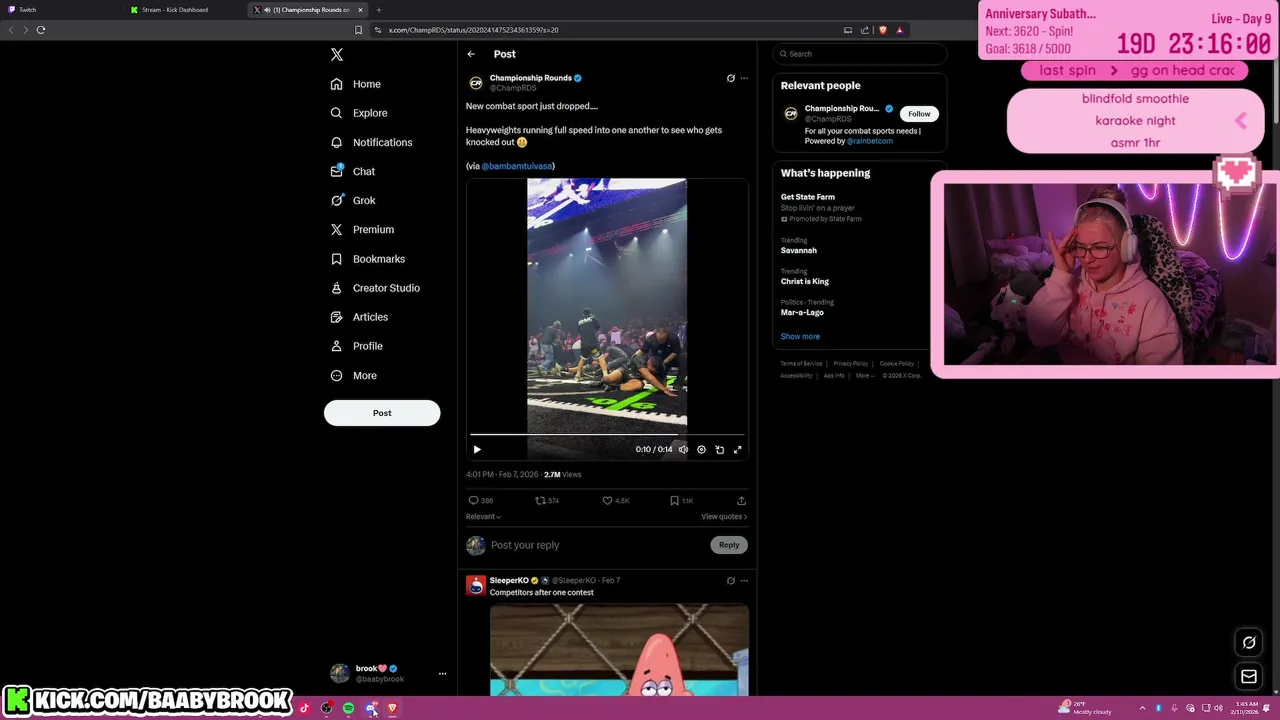The height and width of the screenshot is (720, 1280).
Task: Click the Brave Shields icon in address bar
Action: (x=882, y=30)
